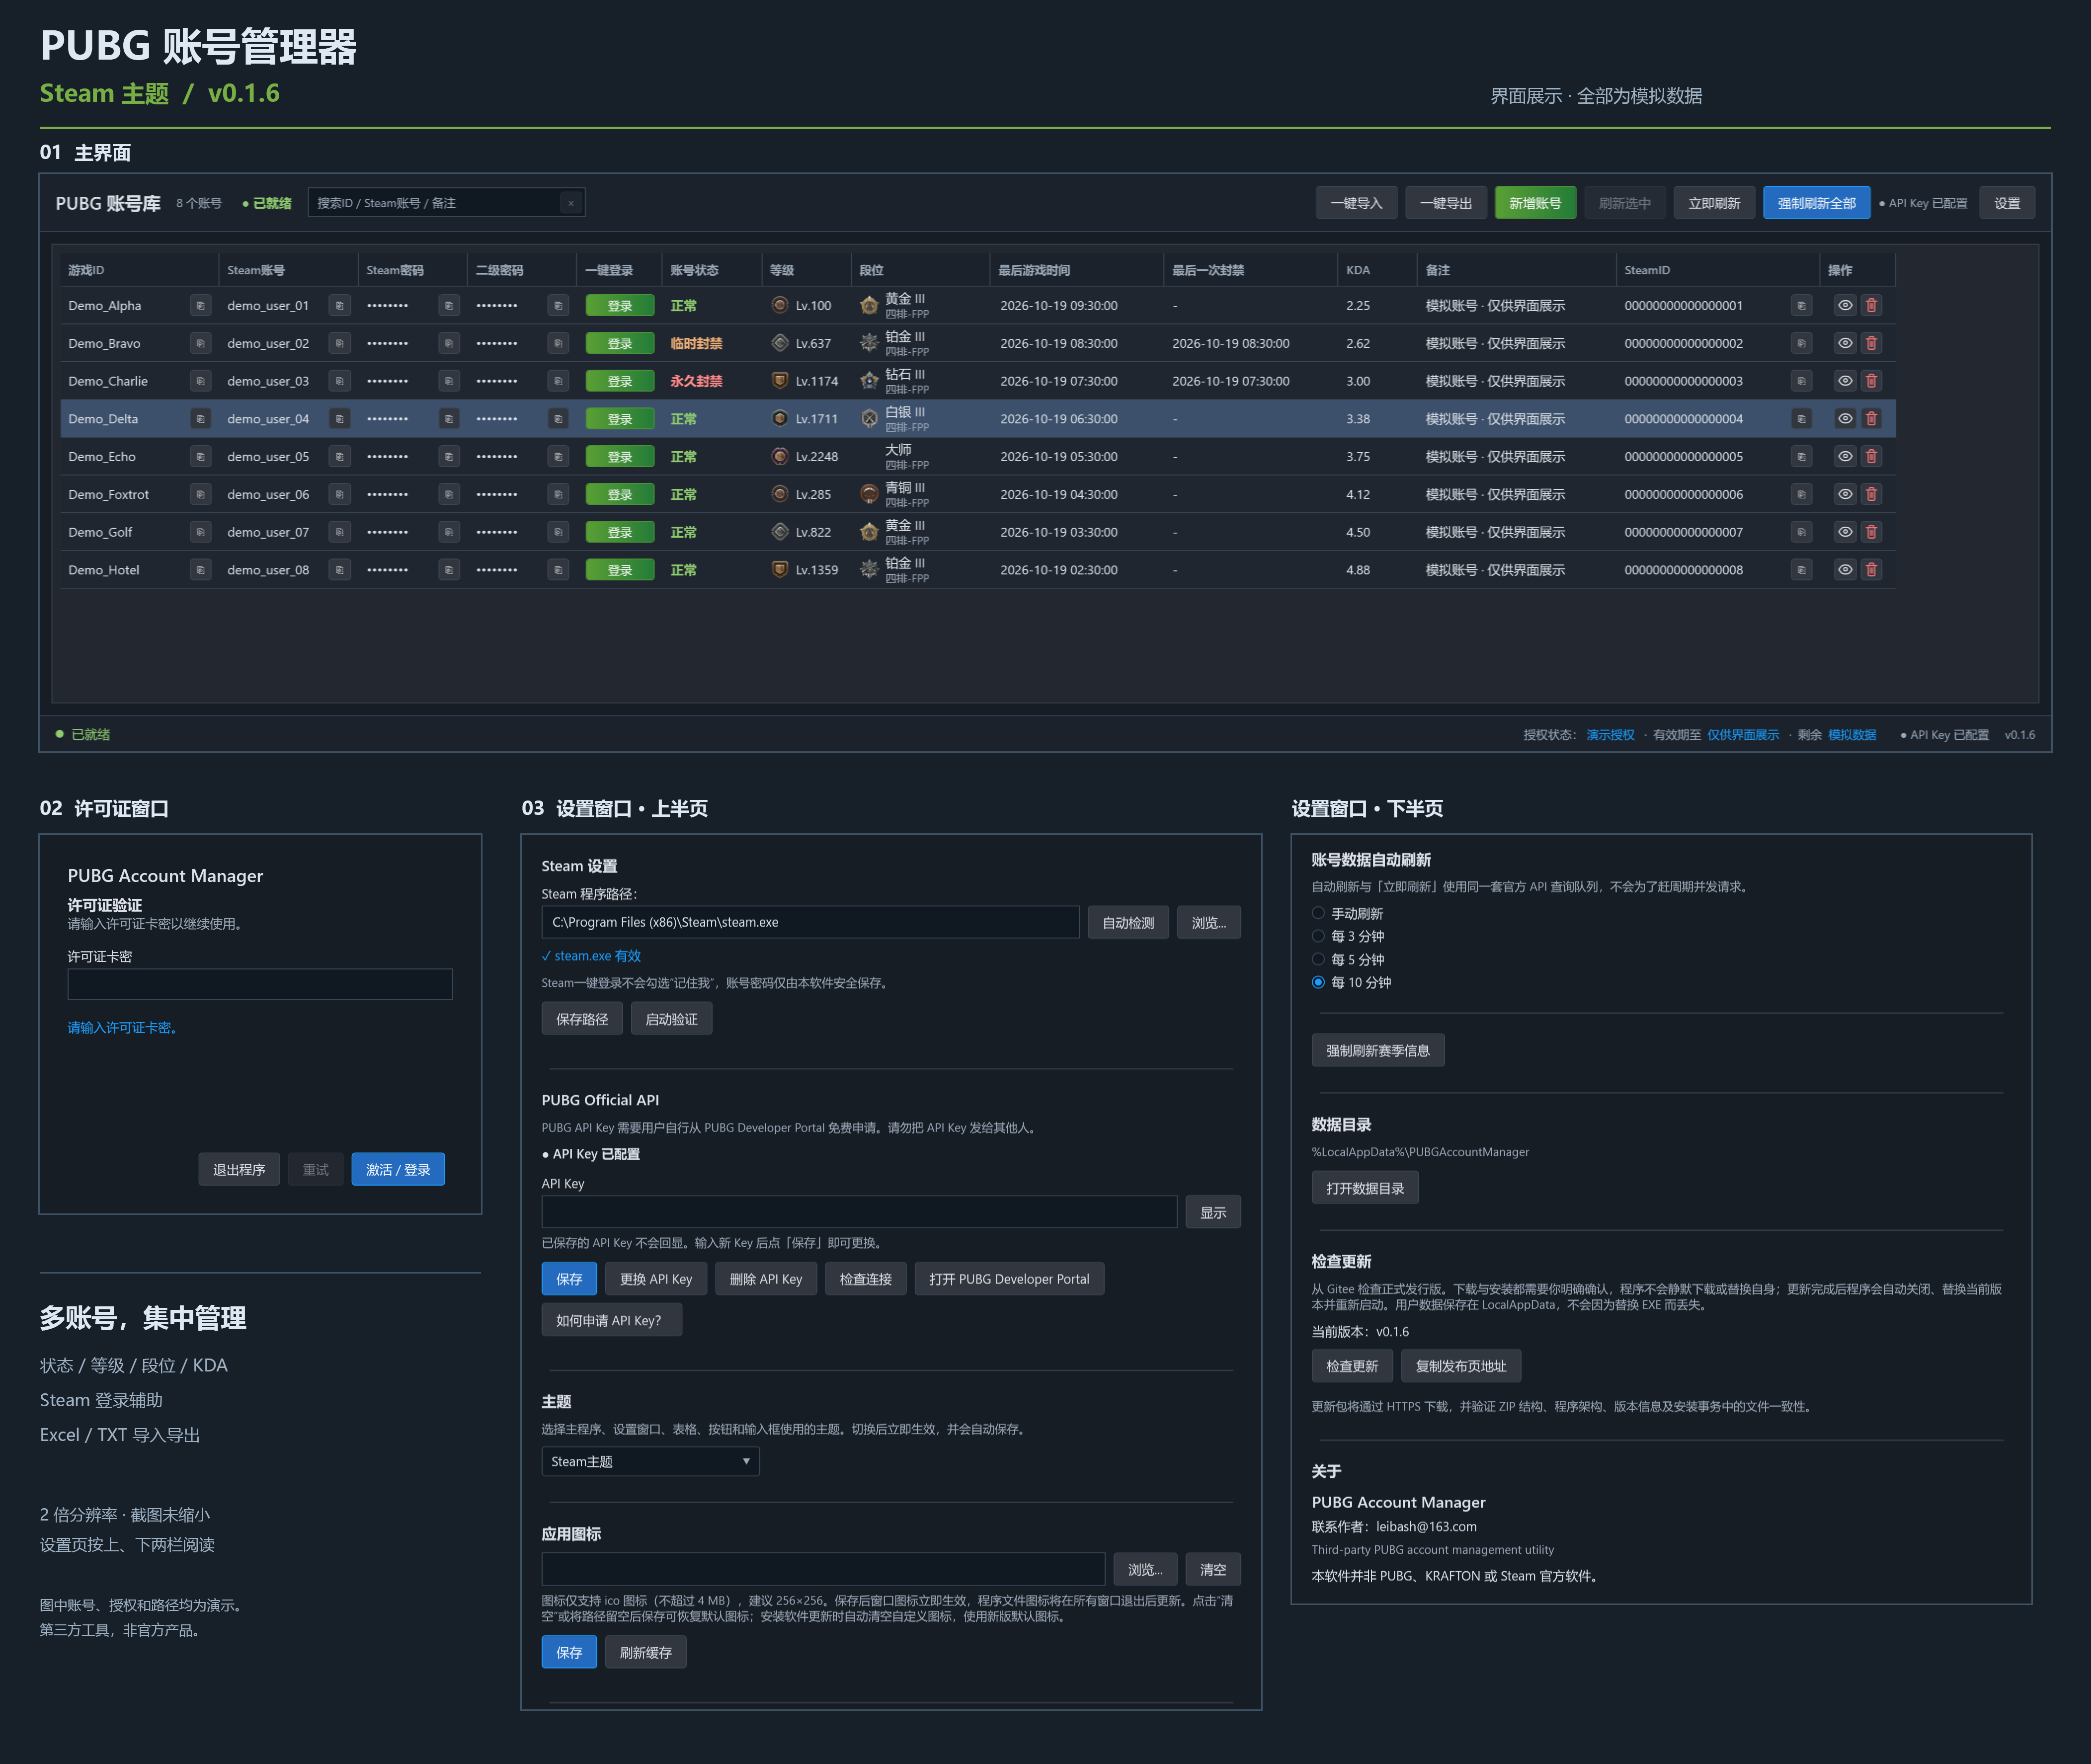Screen dimensions: 2091x1764
Task: Copy secondary password in Demo_Delta row
Action: coord(558,419)
